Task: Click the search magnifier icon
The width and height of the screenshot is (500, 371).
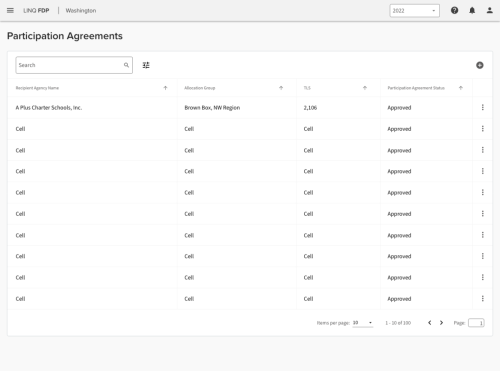Action: click(x=126, y=65)
